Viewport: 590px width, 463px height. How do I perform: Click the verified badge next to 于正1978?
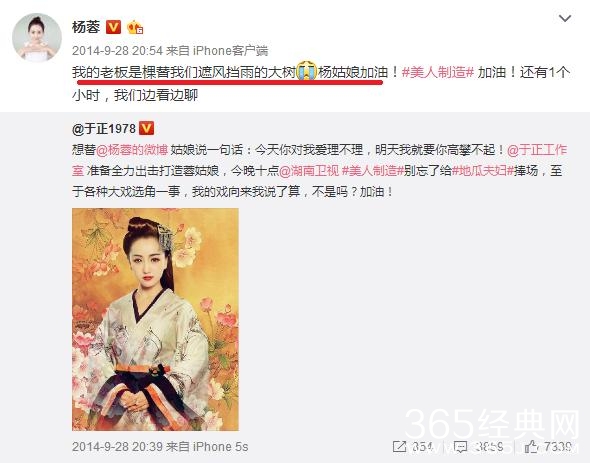pos(146,128)
